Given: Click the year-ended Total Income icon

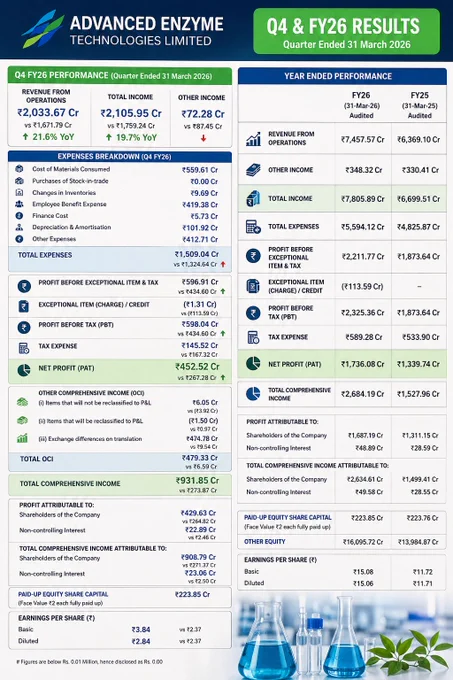Looking at the screenshot, I should coord(253,198).
